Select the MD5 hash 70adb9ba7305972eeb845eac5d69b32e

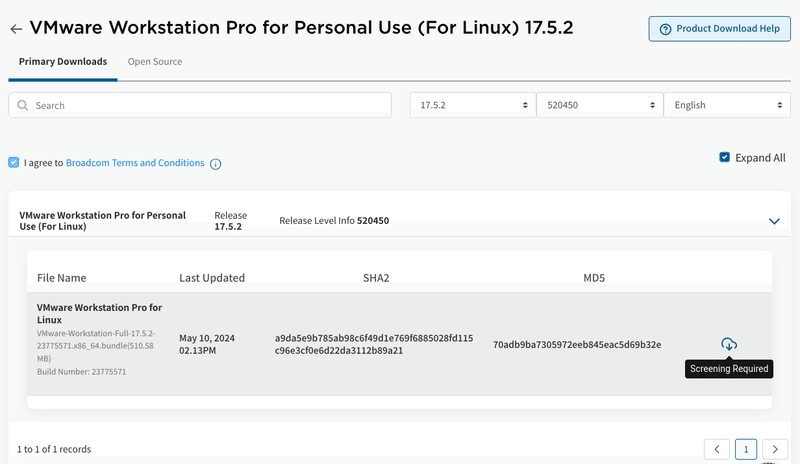pos(577,345)
